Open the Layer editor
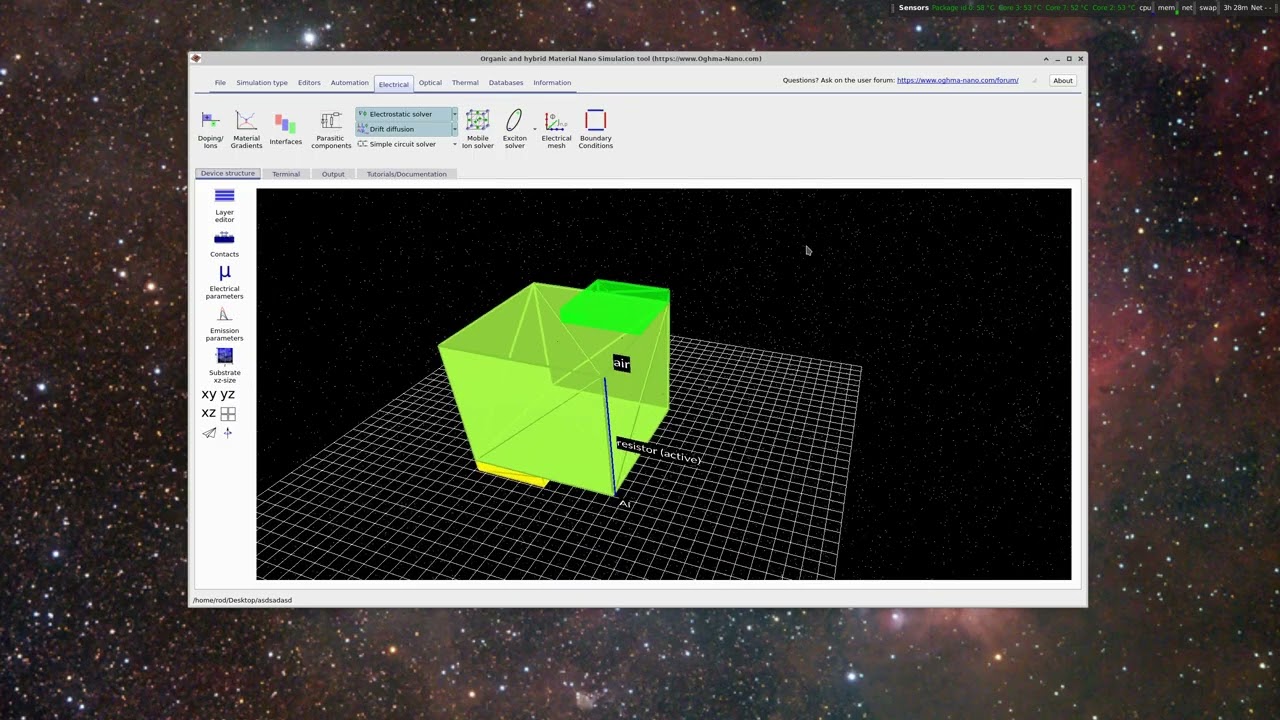 224,205
